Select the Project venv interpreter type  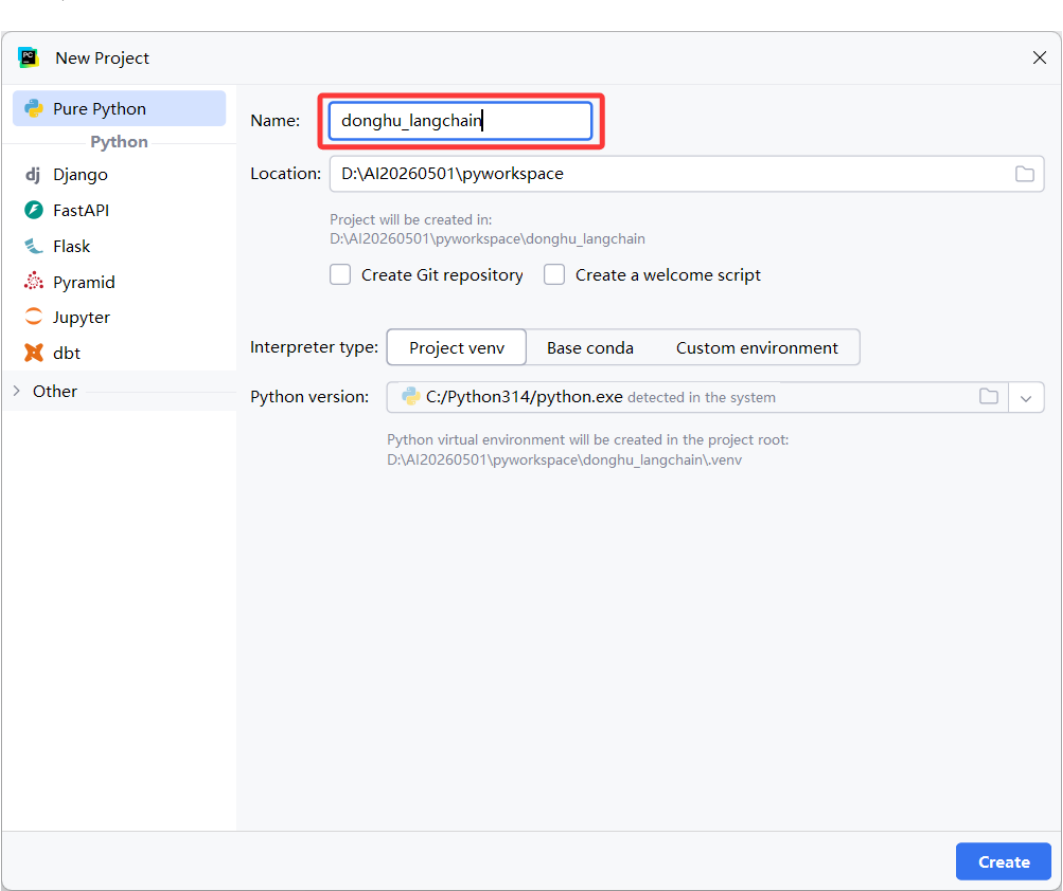tap(456, 347)
